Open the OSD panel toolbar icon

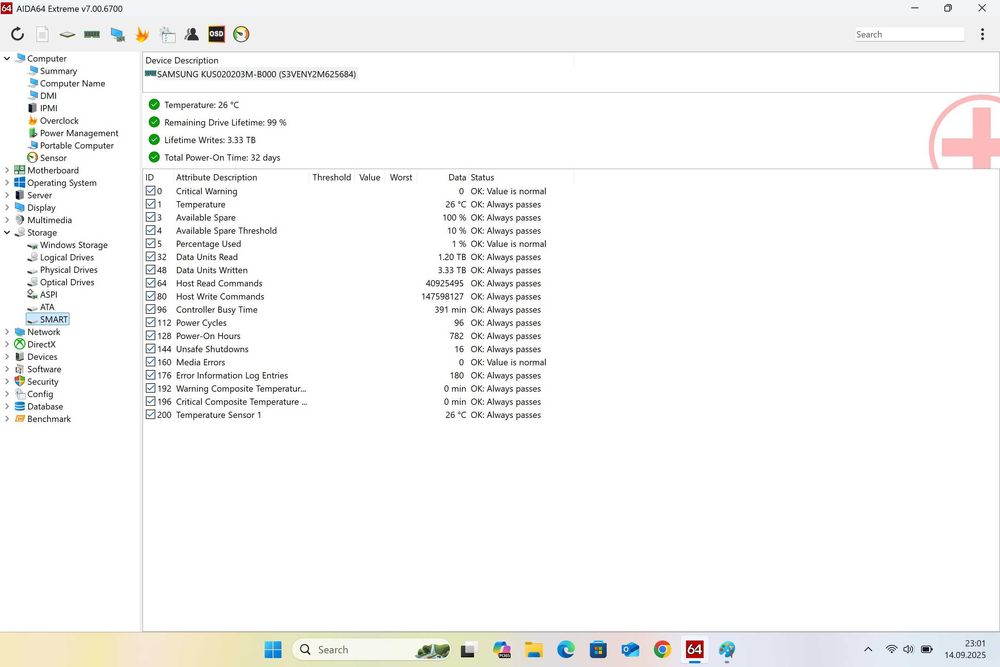(216, 34)
